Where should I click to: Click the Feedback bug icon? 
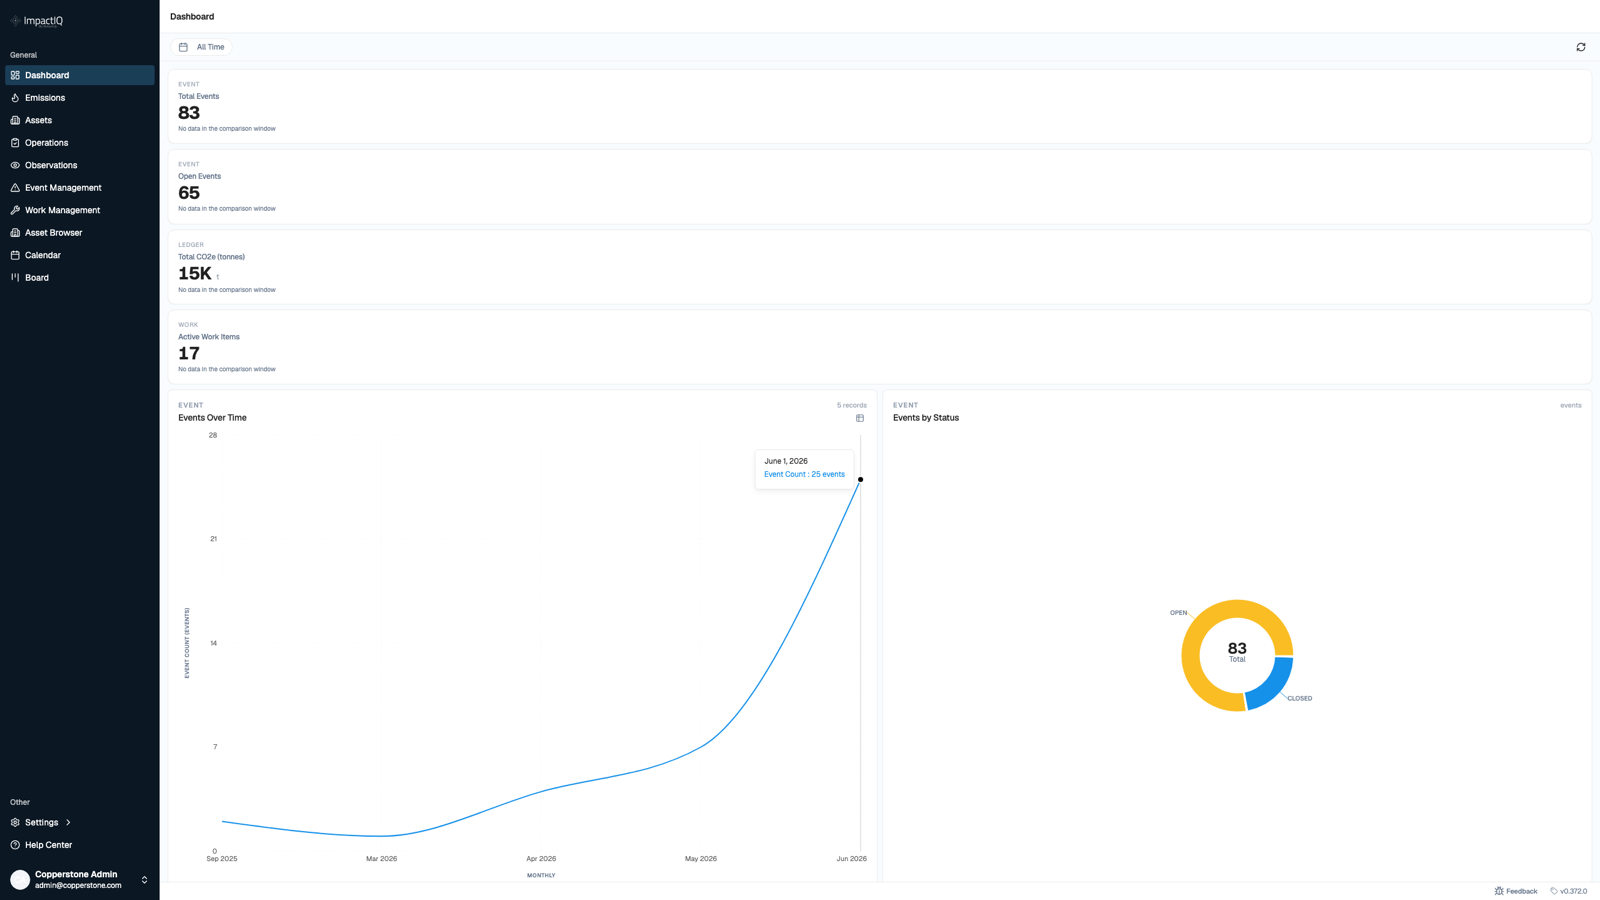[1499, 891]
